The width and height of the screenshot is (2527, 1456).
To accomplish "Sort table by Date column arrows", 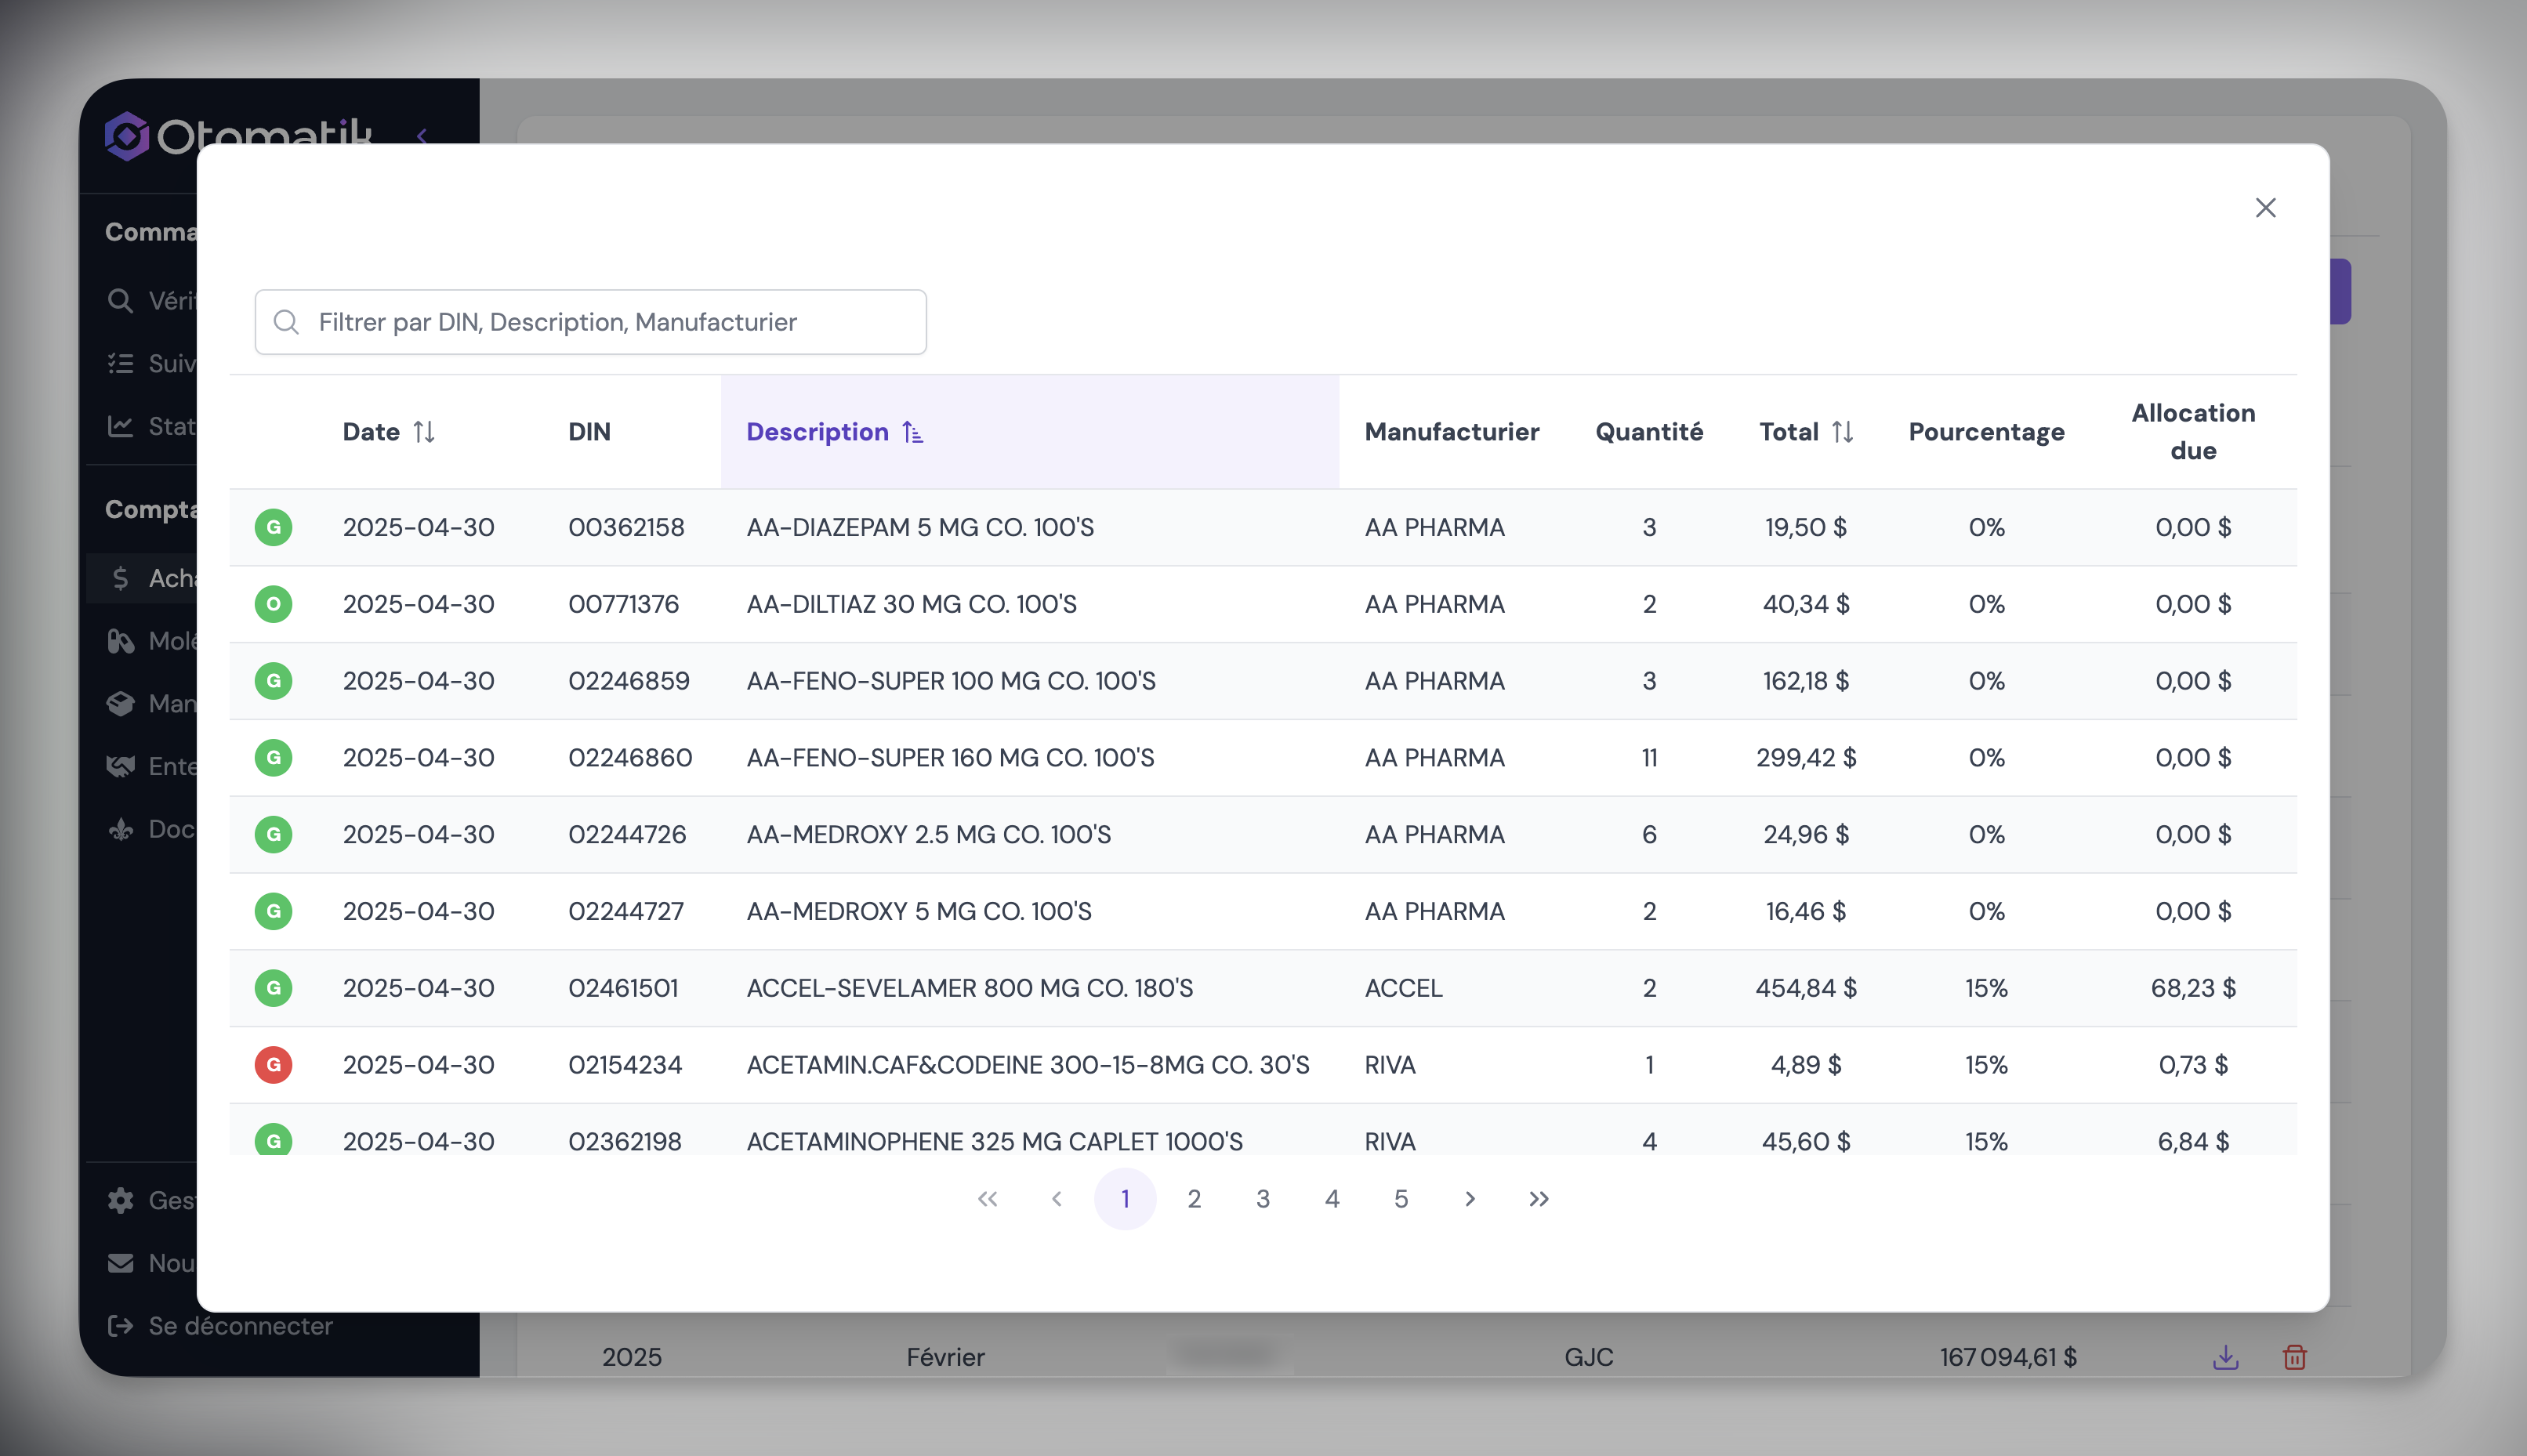I will point(424,432).
